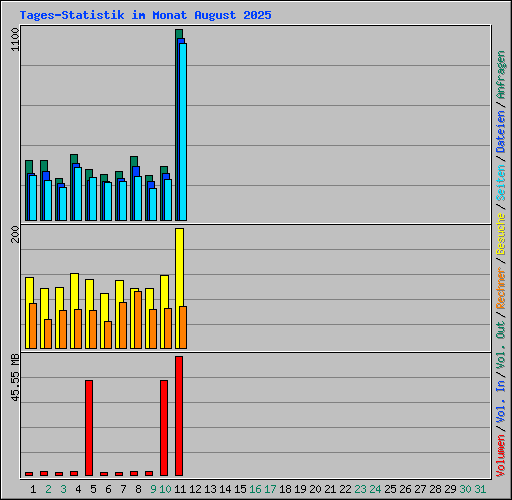Click the 1100 y-axis value
The height and width of the screenshot is (500, 512).
[x=15, y=39]
